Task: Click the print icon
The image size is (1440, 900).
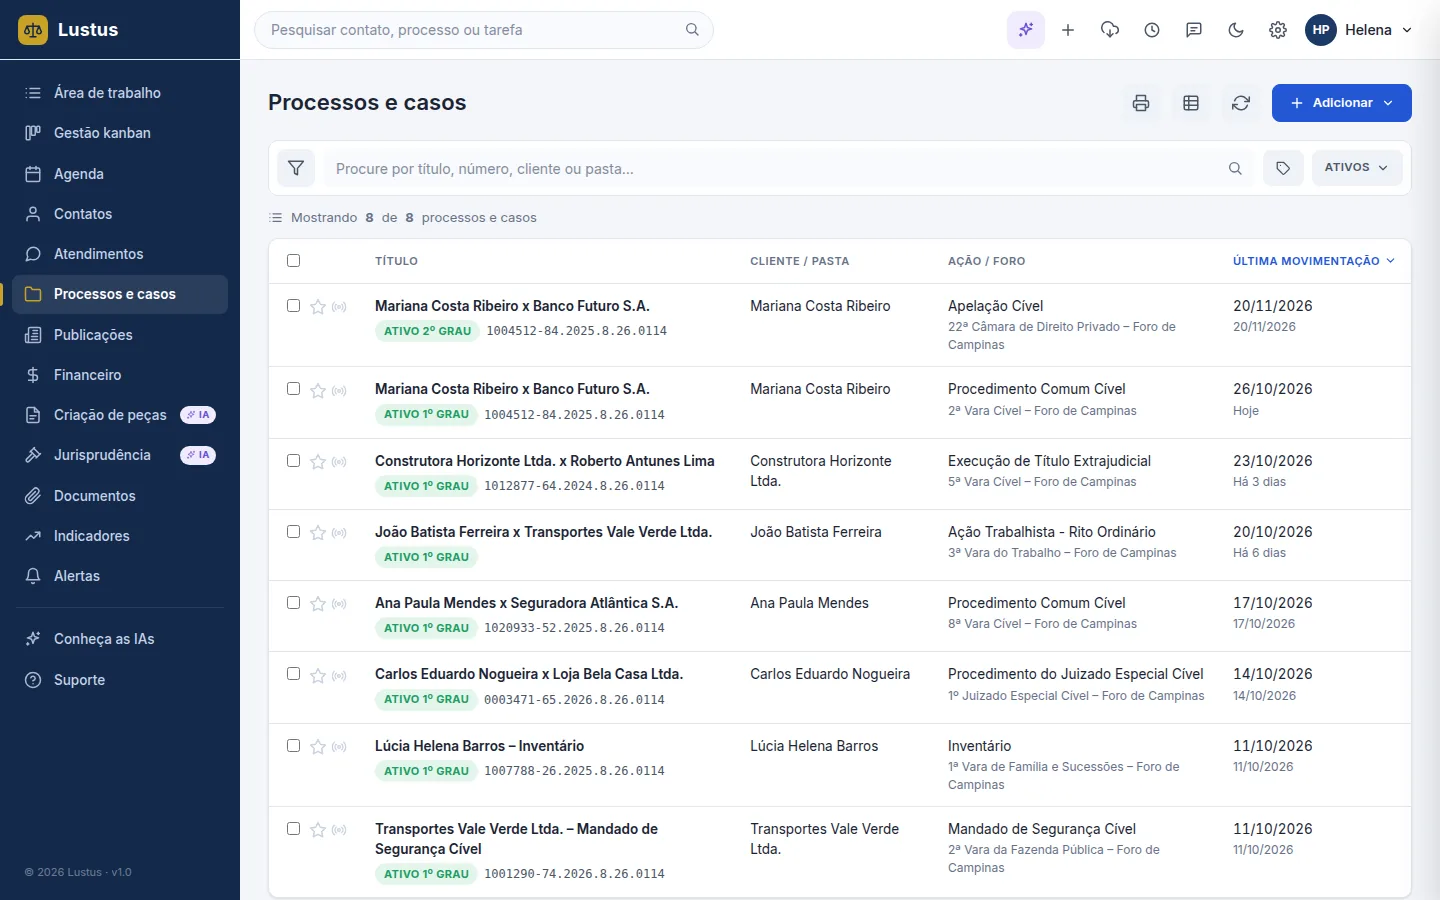Action: (1141, 103)
